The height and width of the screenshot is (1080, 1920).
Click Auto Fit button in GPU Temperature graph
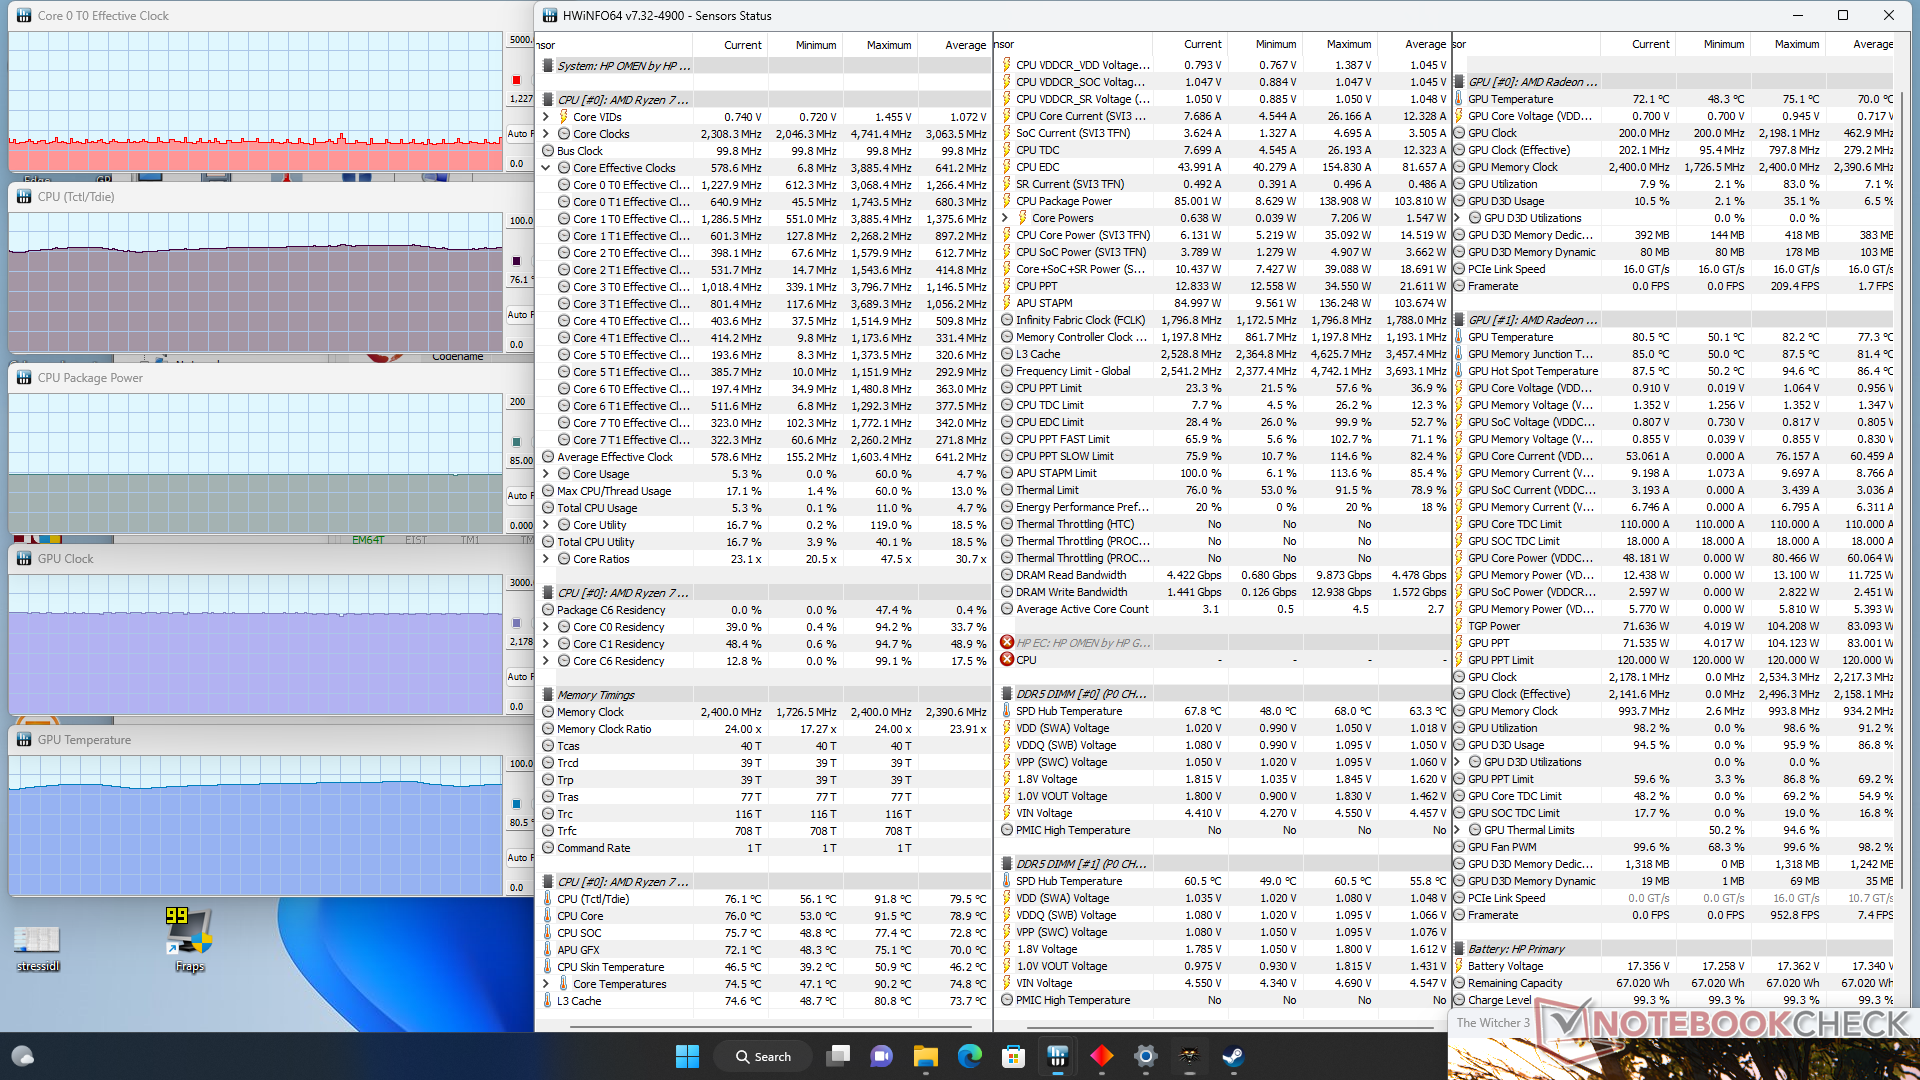[x=518, y=857]
